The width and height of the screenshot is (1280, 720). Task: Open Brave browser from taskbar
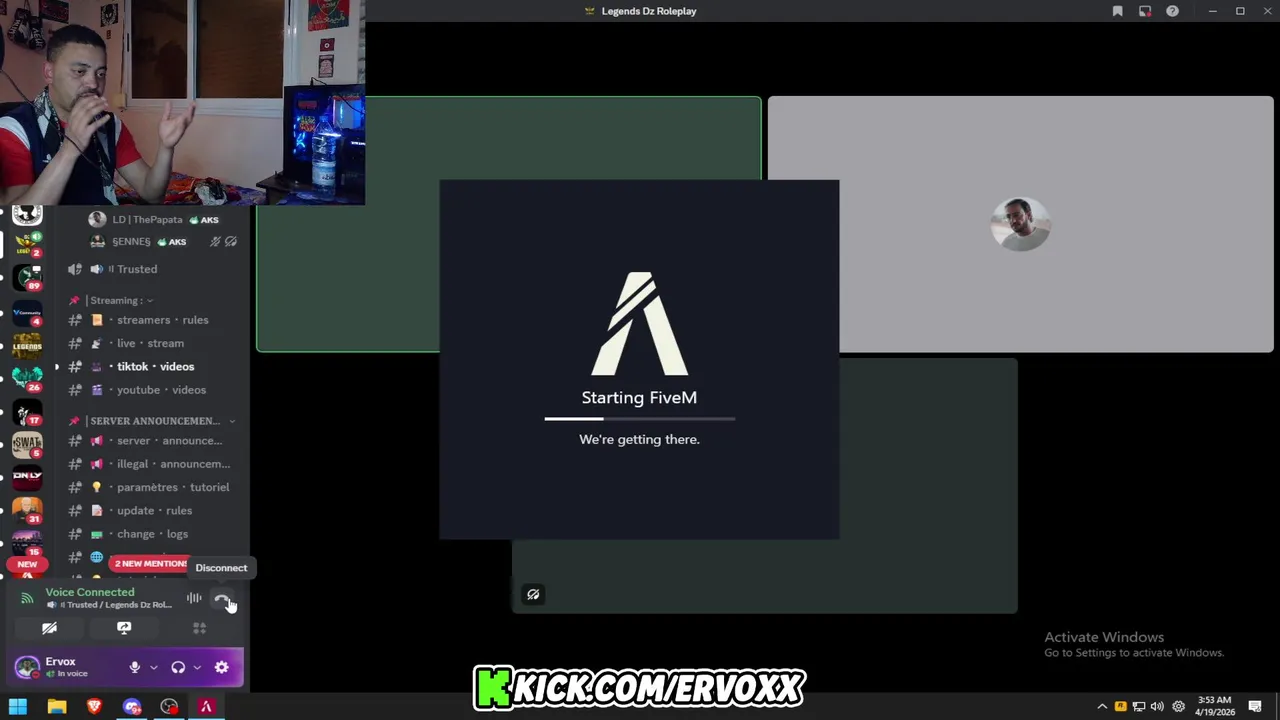click(x=94, y=707)
